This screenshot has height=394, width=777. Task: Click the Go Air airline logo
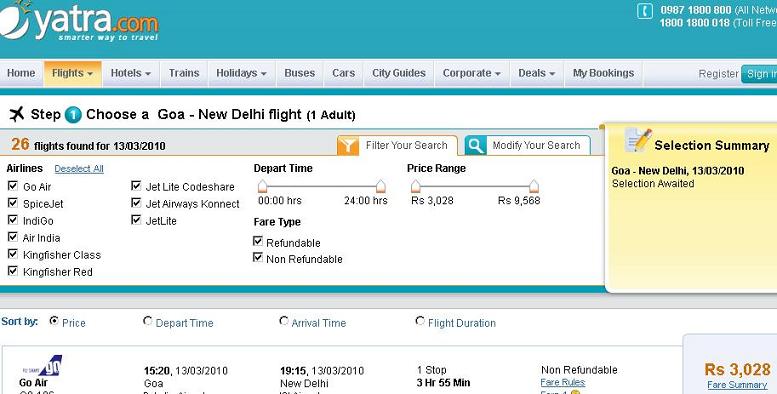pos(42,366)
